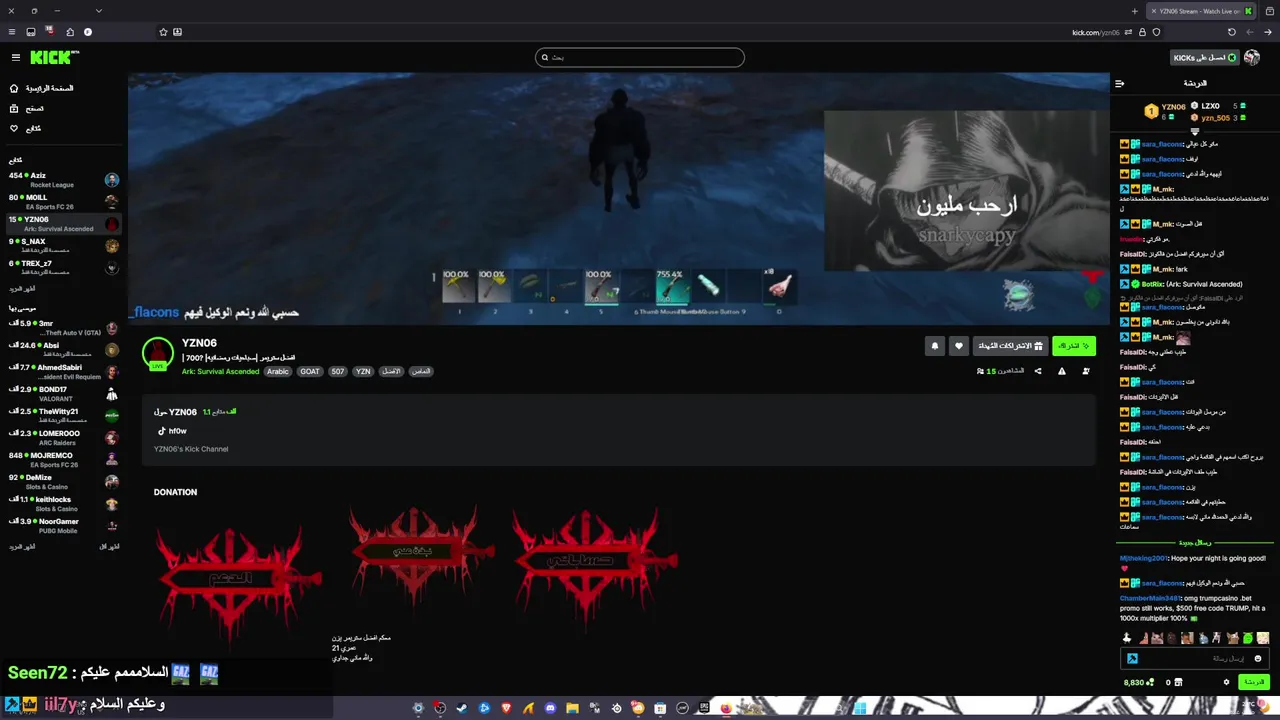The height and width of the screenshot is (720, 1280).
Task: Open Steam from the taskbar
Action: click(462, 708)
